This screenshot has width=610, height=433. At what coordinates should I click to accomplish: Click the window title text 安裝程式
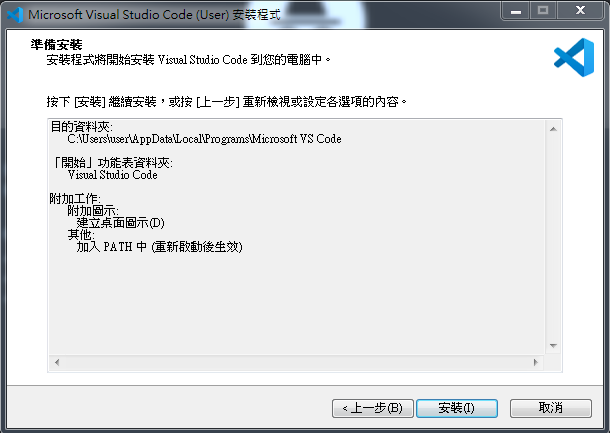256,15
